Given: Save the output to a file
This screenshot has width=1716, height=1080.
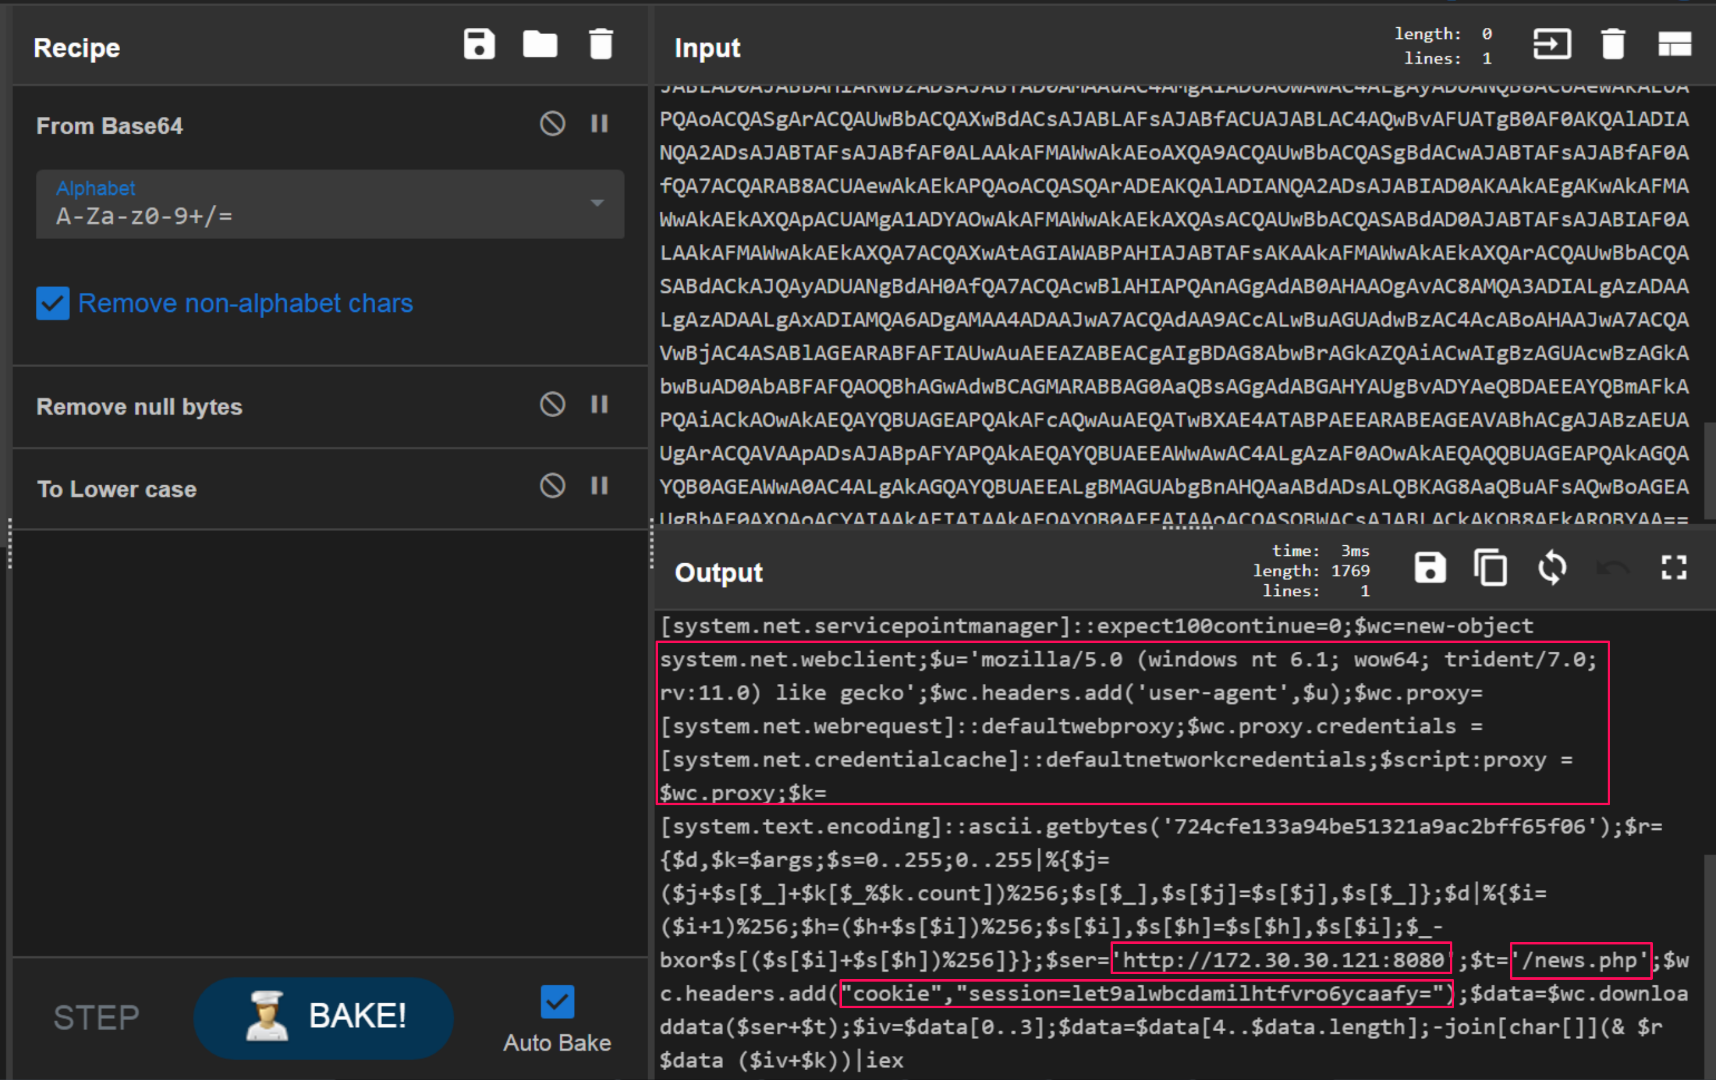Looking at the screenshot, I should point(1429,568).
